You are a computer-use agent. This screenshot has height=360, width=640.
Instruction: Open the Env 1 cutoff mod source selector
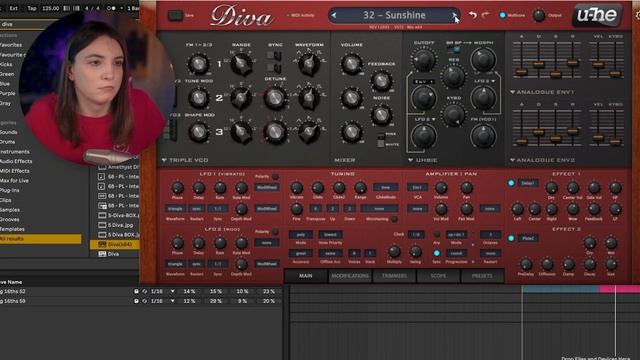click(424, 82)
